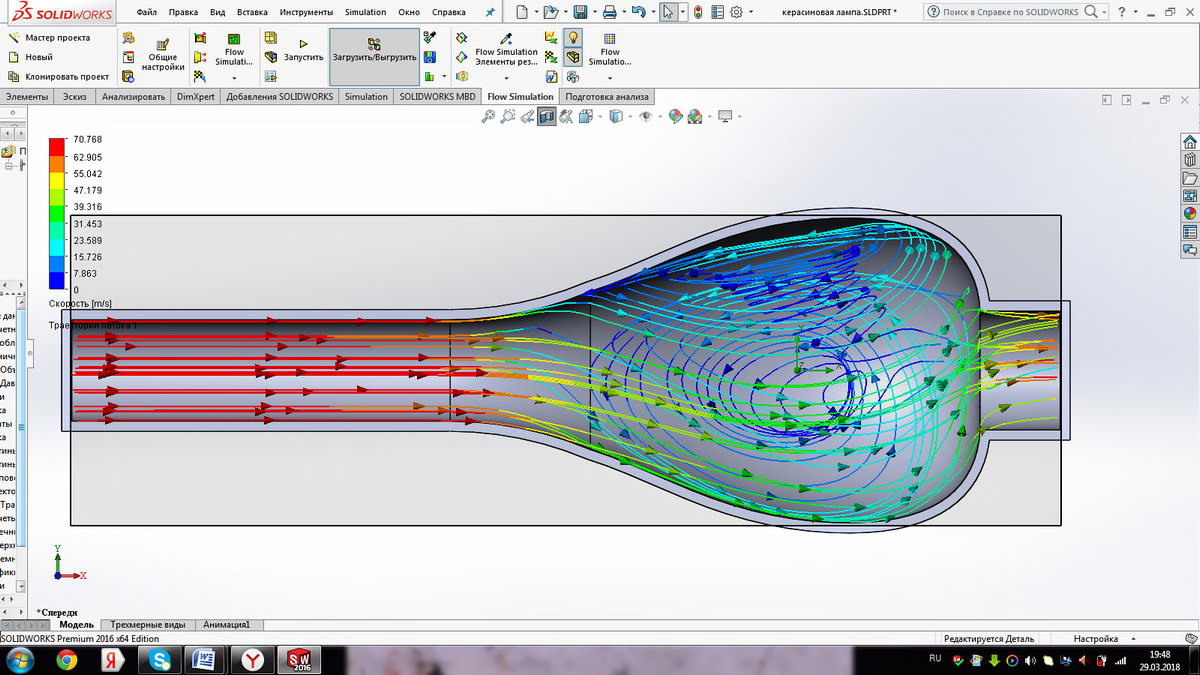Click the Display Style cube icon

[x=616, y=116]
